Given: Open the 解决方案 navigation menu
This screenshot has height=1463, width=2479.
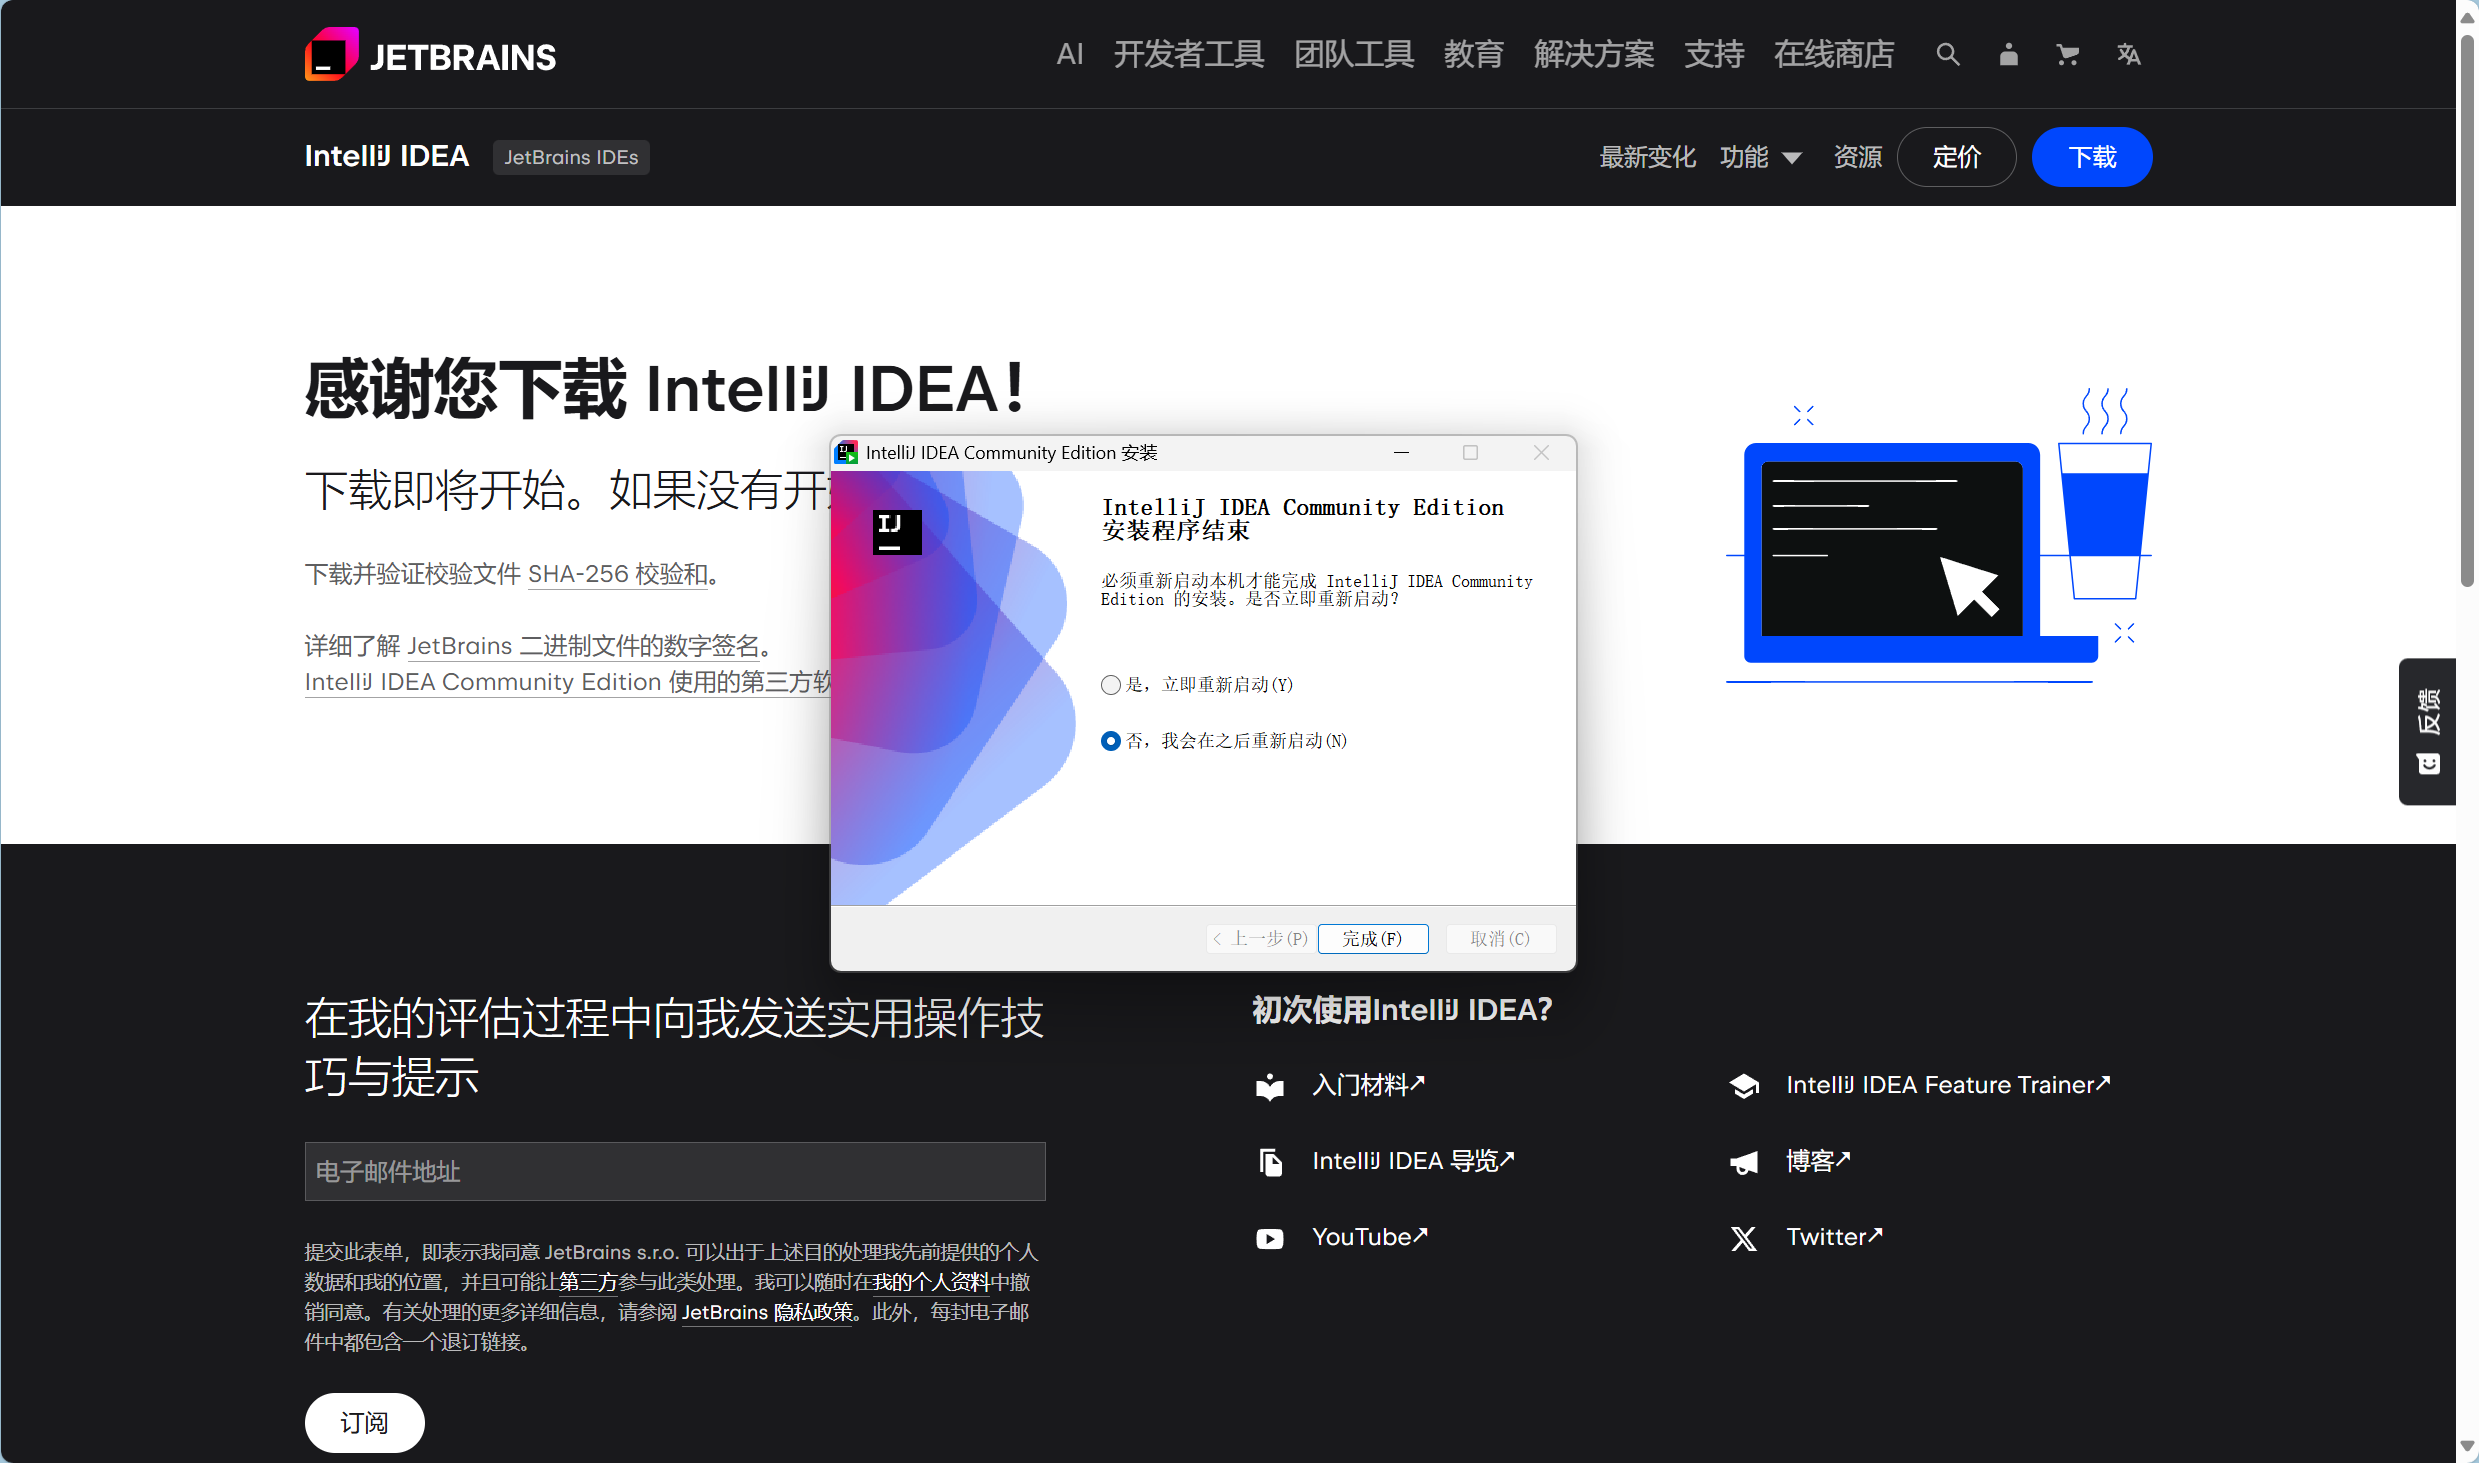Looking at the screenshot, I should click(1594, 54).
